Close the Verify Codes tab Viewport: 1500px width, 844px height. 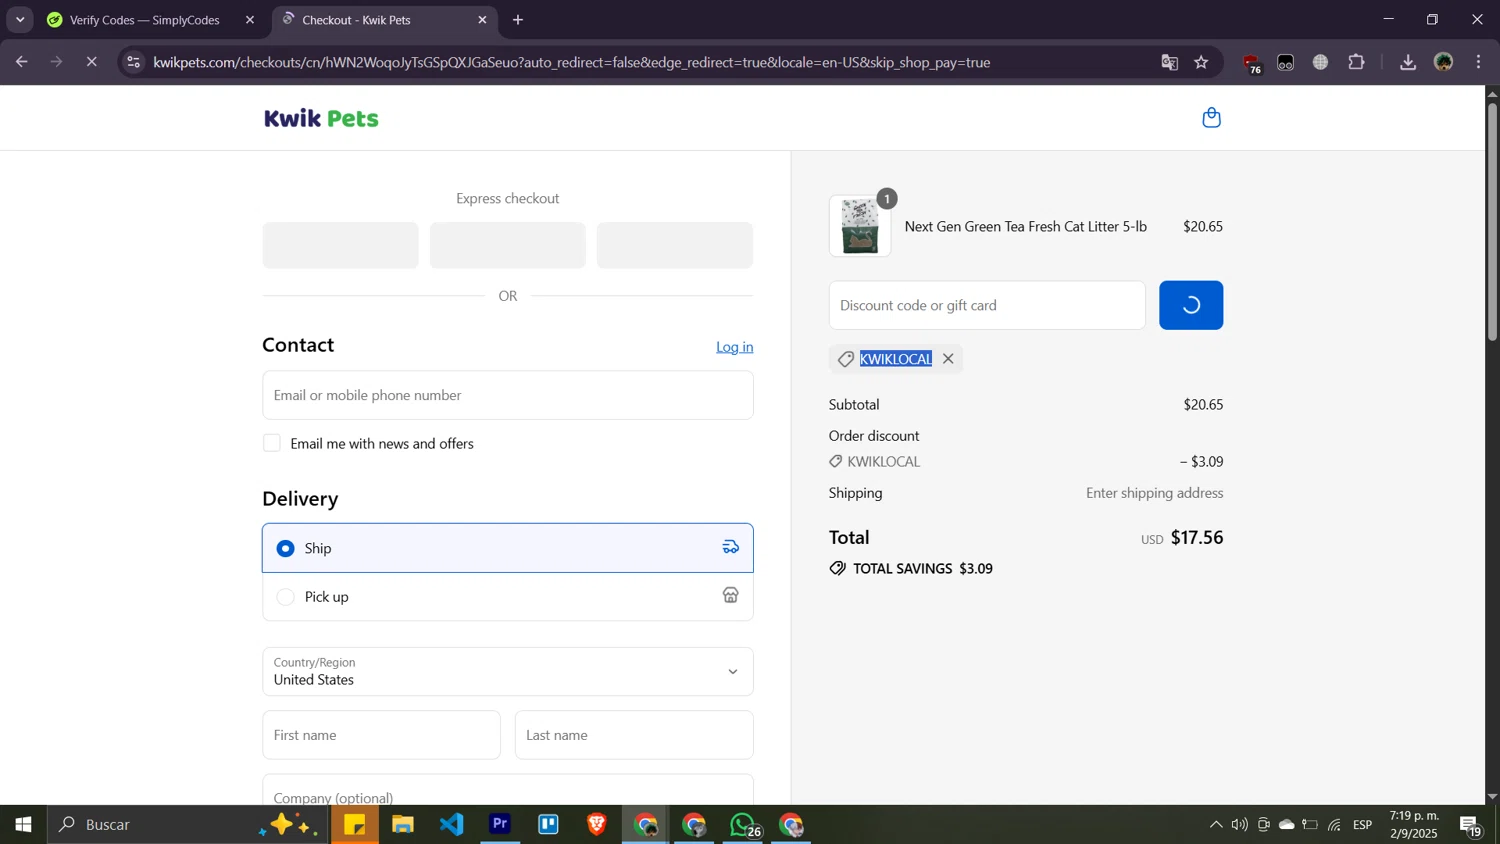(250, 20)
